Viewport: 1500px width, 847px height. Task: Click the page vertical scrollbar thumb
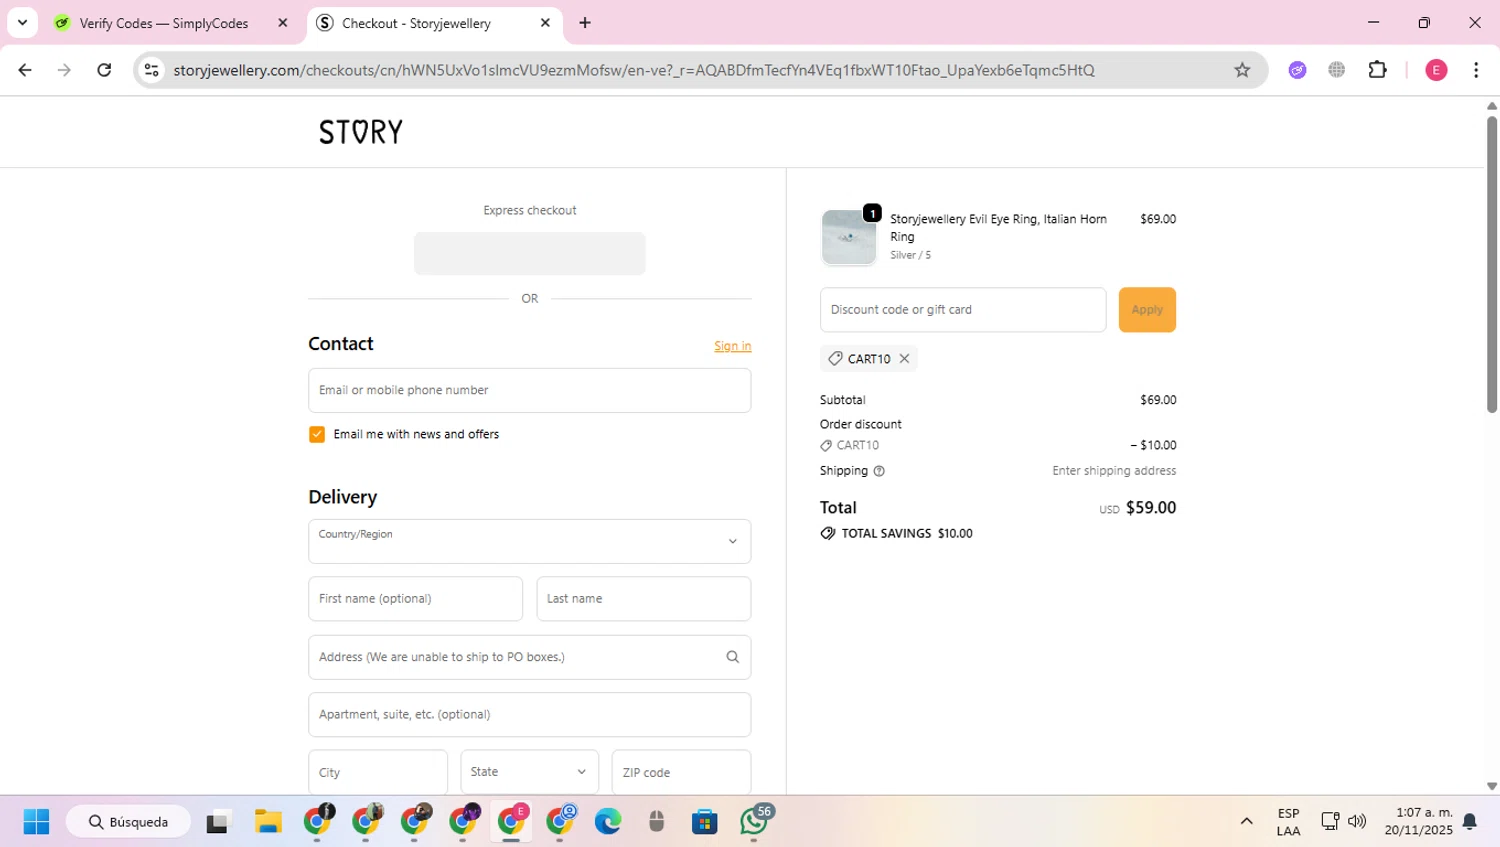pos(1492,262)
